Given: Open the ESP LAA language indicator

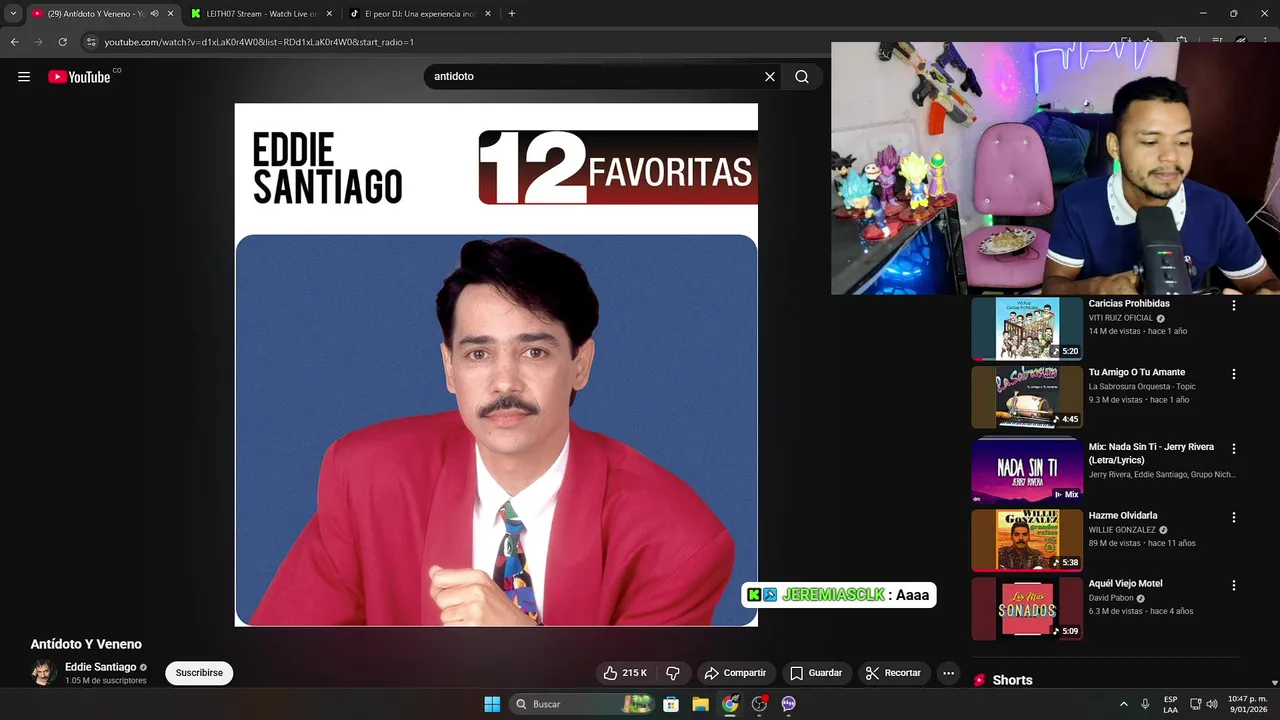Looking at the screenshot, I should coord(1170,704).
